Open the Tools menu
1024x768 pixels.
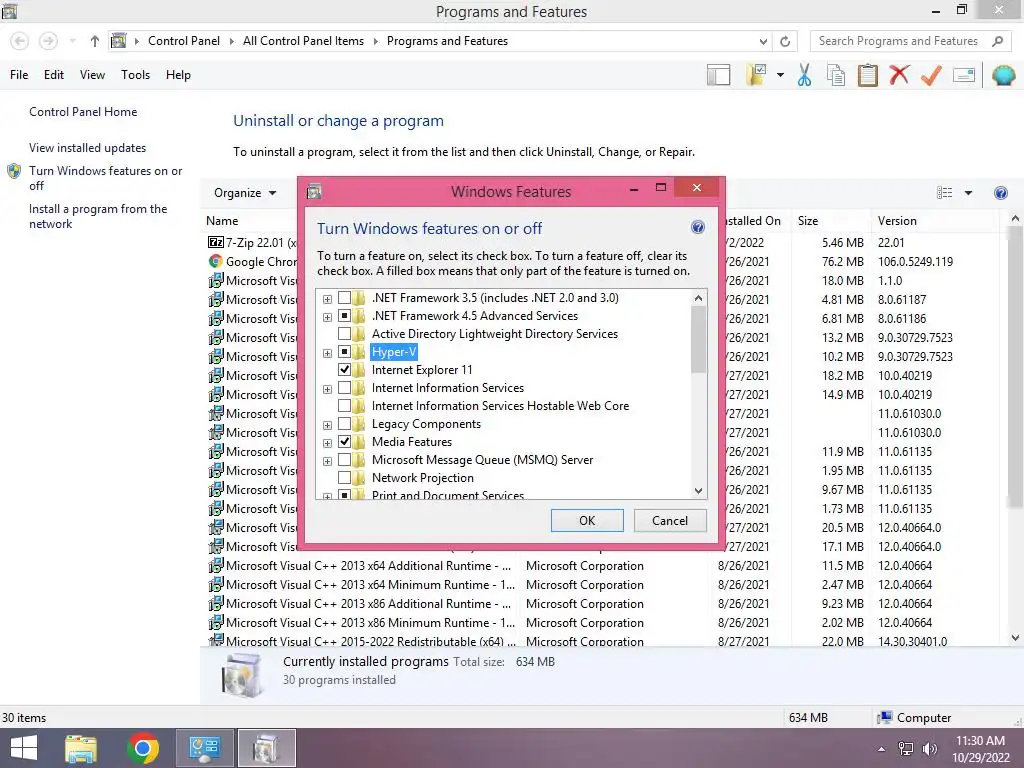click(135, 74)
